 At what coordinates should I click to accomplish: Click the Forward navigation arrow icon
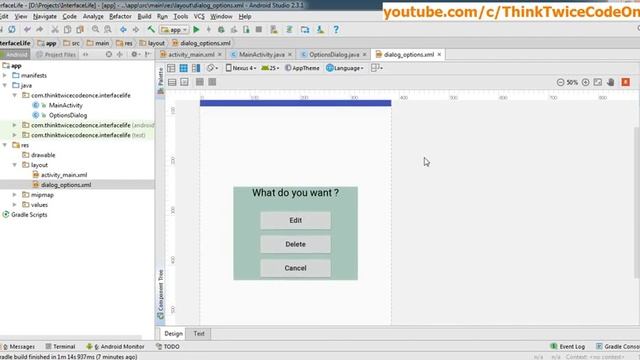136,29
